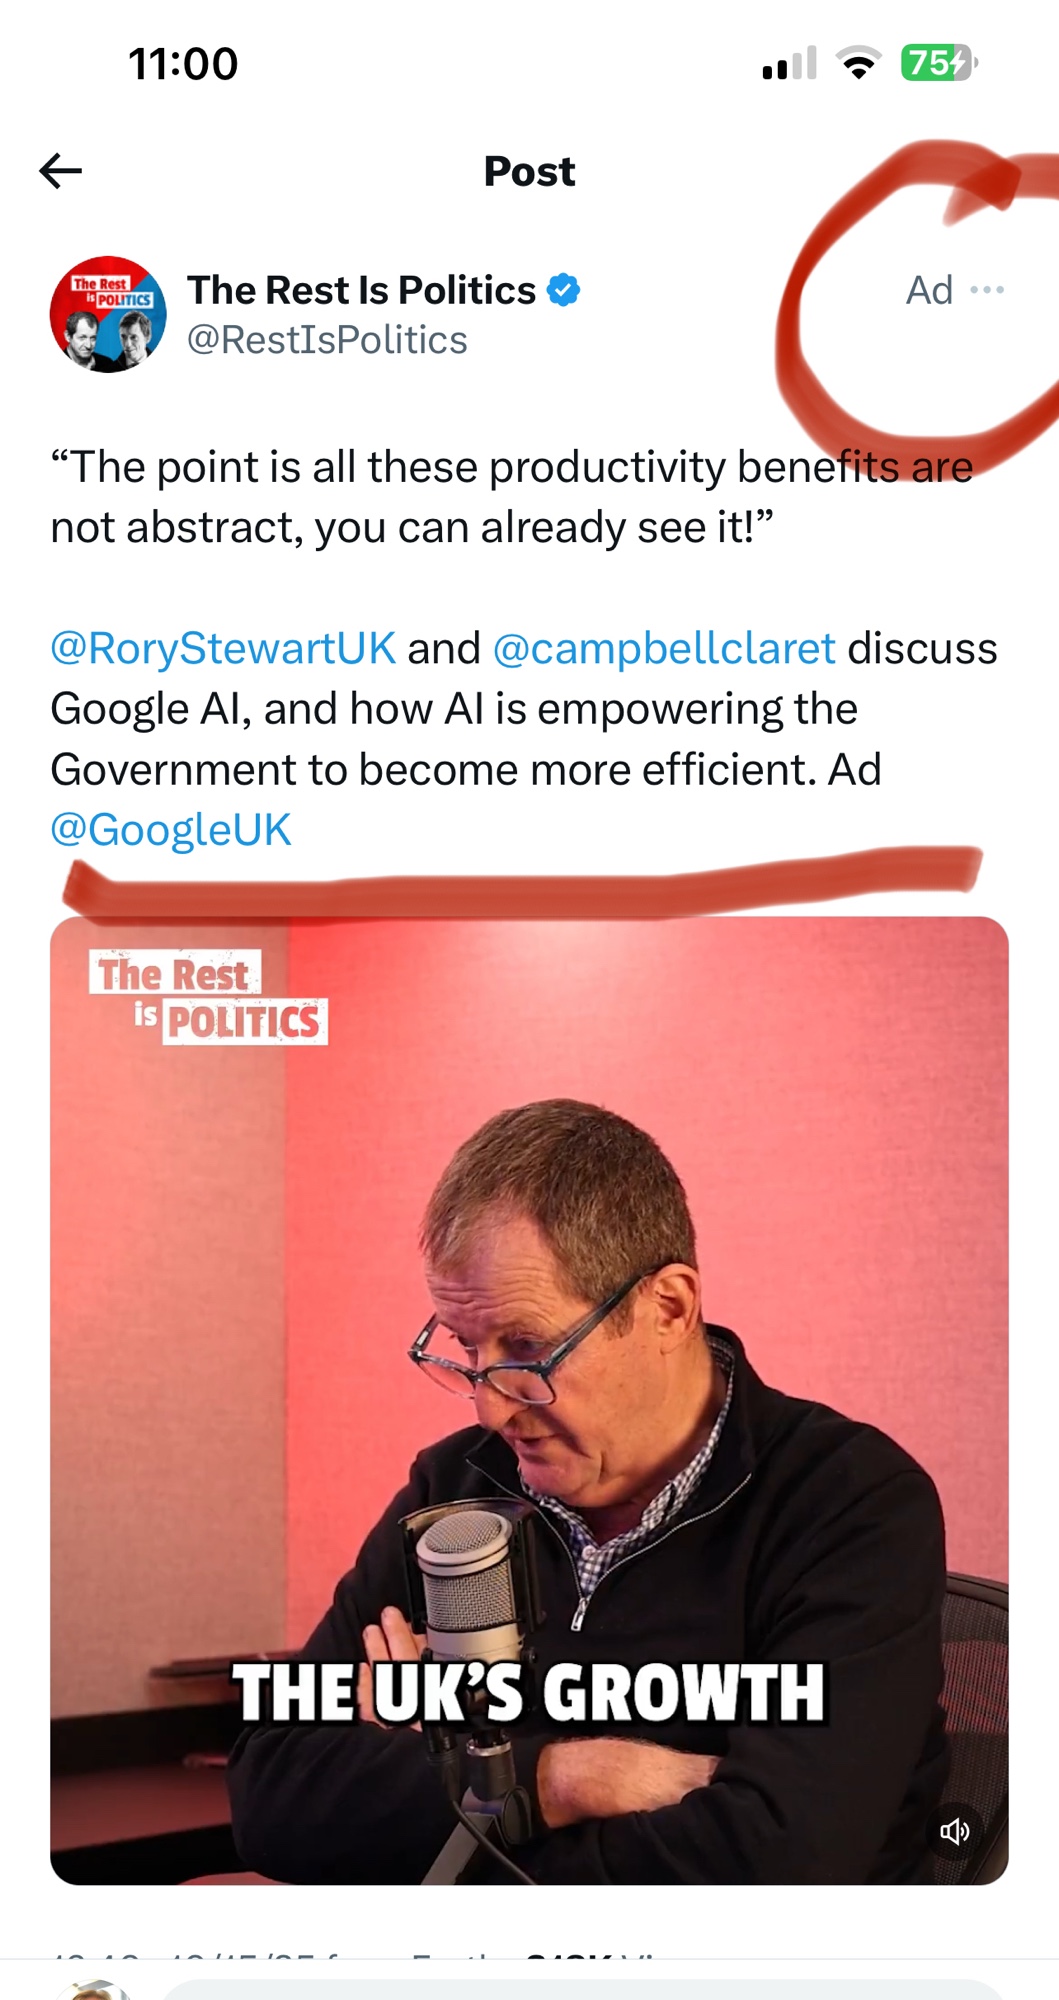The height and width of the screenshot is (2000, 1059).
Task: Open the @GoogleUK mention
Action: (x=171, y=830)
